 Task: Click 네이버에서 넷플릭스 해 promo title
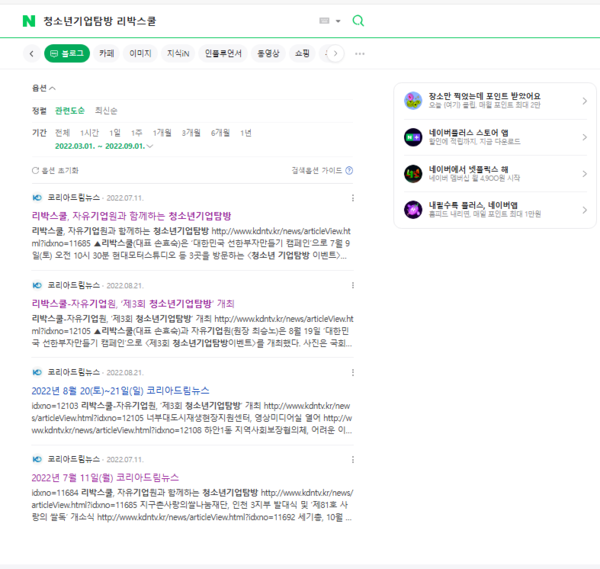pyautogui.click(x=468, y=170)
